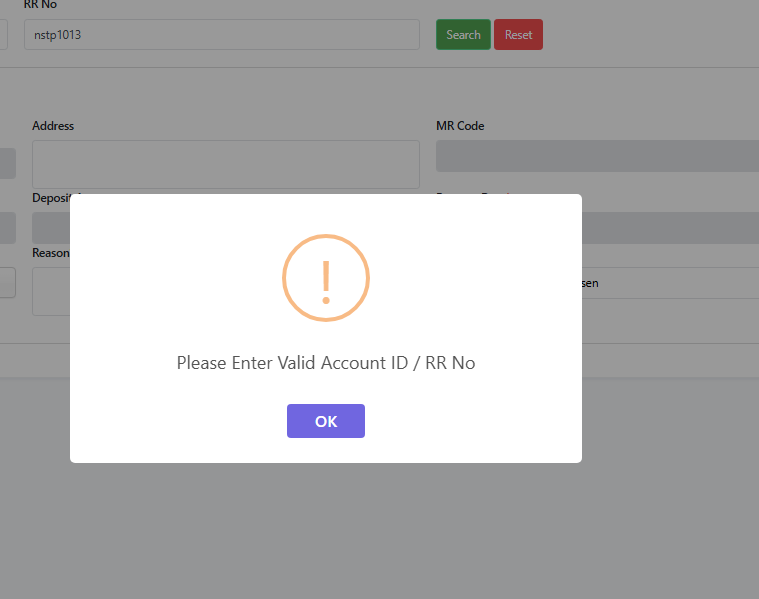Click the partially hidden Deposit label
Image resolution: width=759 pixels, height=599 pixels.
(x=51, y=197)
